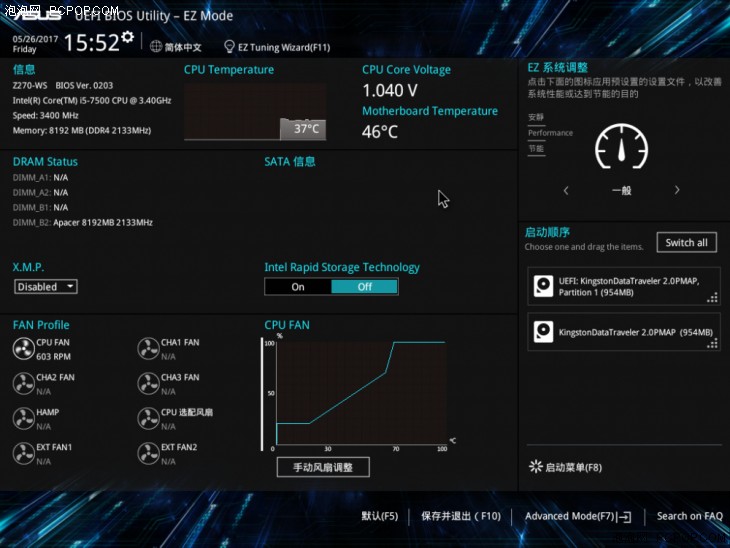The height and width of the screenshot is (548, 730).
Task: Select KingstonDataTraveler 2.0PMAP (954MB) boot entry
Action: 624,332
